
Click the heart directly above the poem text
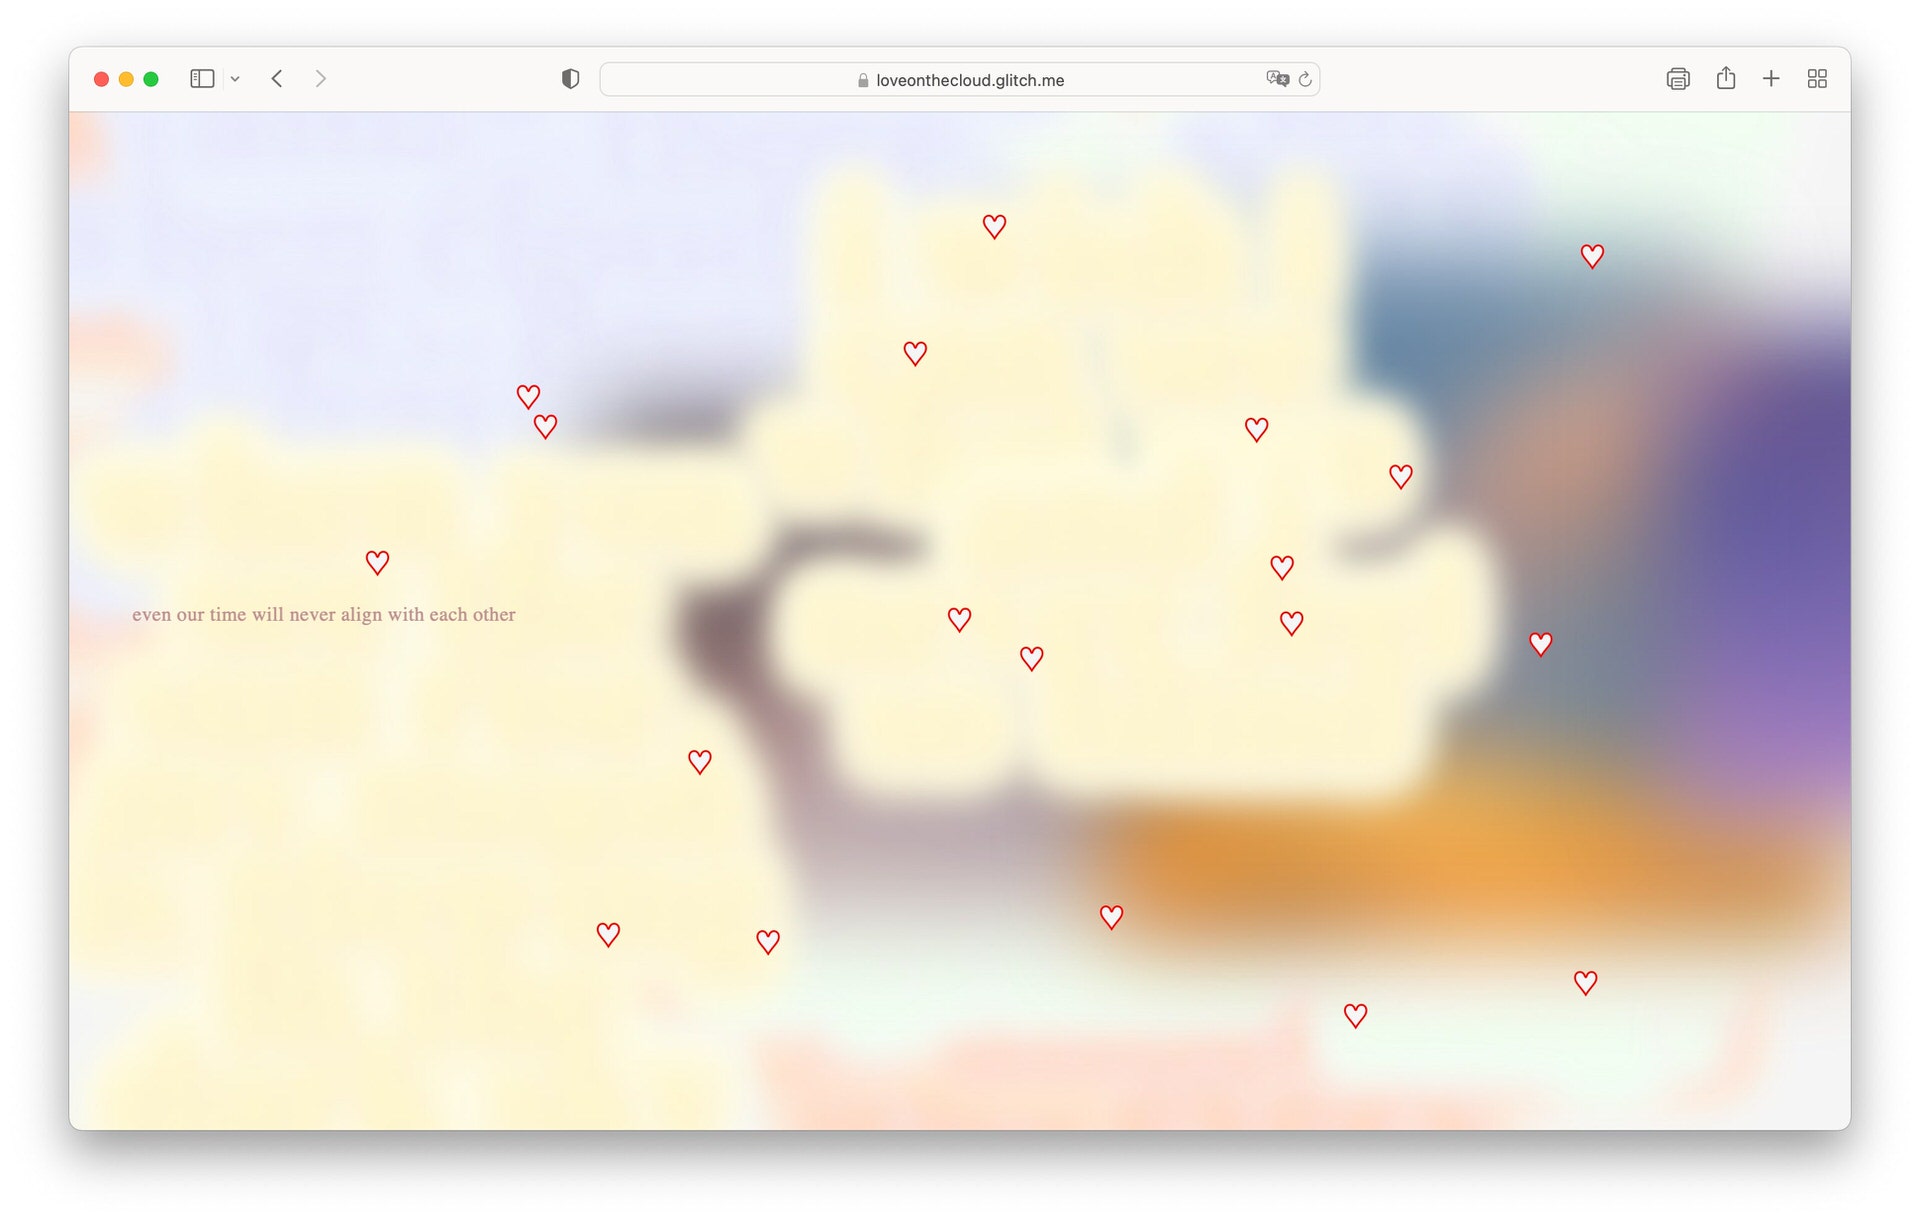click(377, 563)
